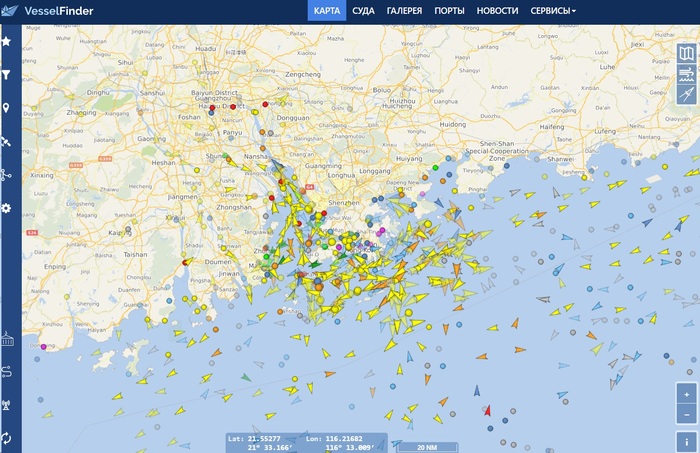The image size is (700, 453).
Task: Click the Huiyang label on map
Action: [x=409, y=159]
